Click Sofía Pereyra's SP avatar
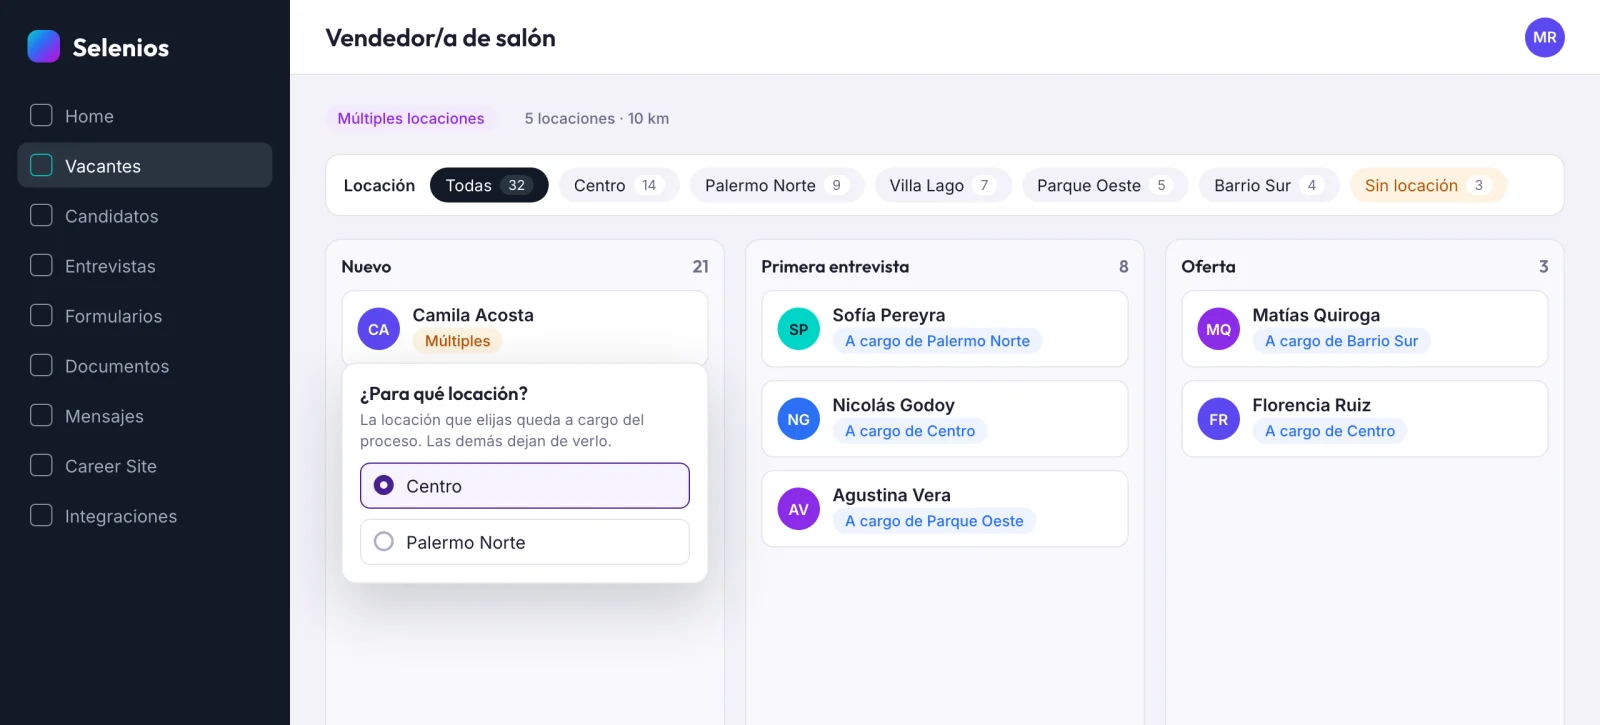The height and width of the screenshot is (725, 1600). click(x=799, y=329)
